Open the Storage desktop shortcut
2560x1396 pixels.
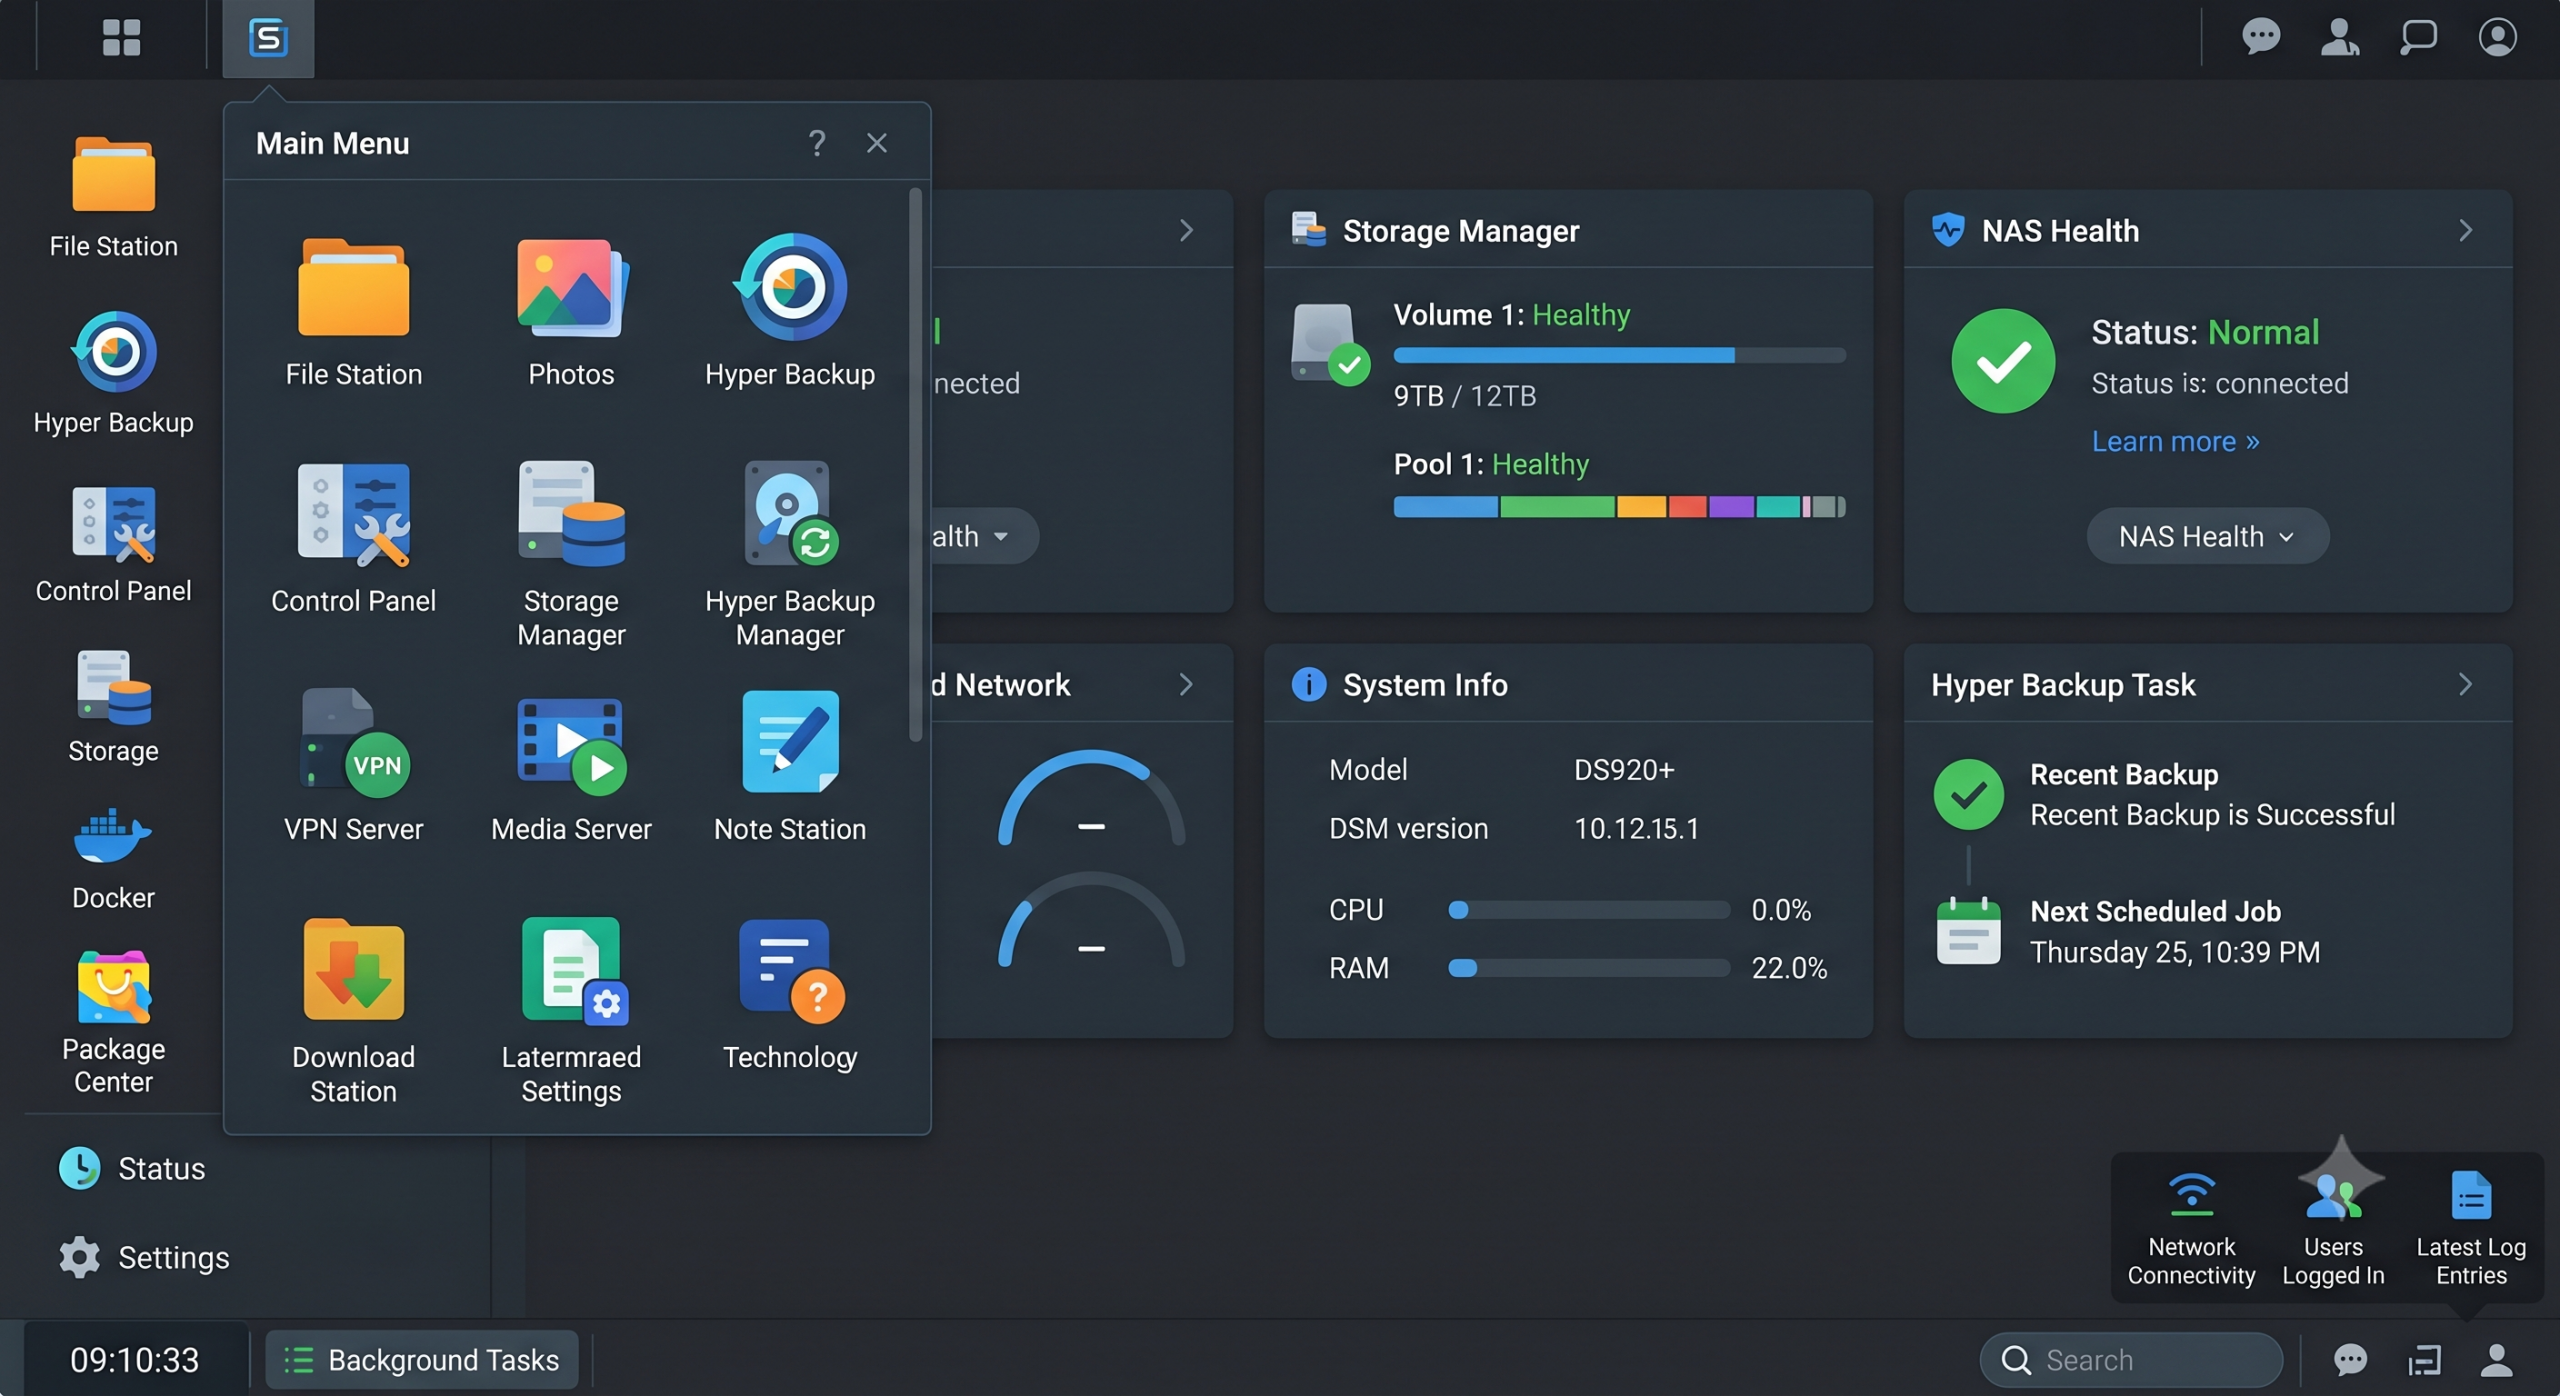[113, 708]
